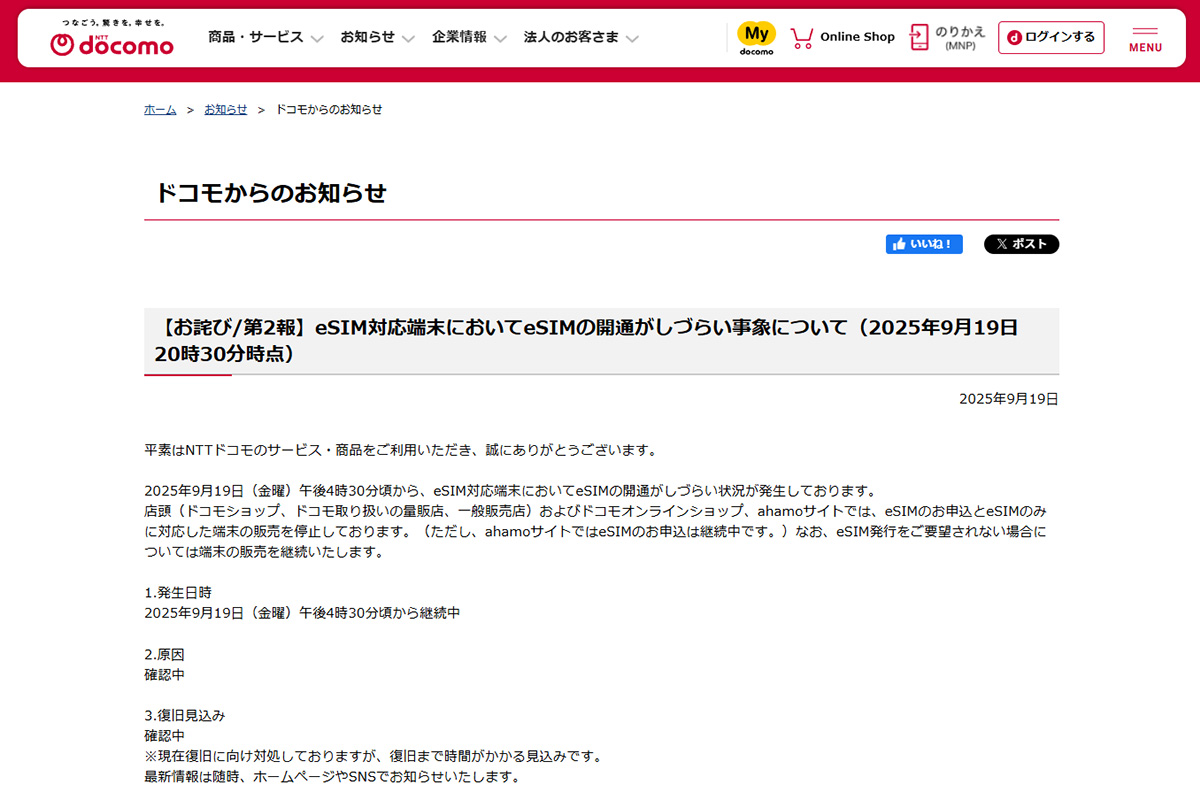Go to ホーム breadcrumb link

pyautogui.click(x=160, y=110)
